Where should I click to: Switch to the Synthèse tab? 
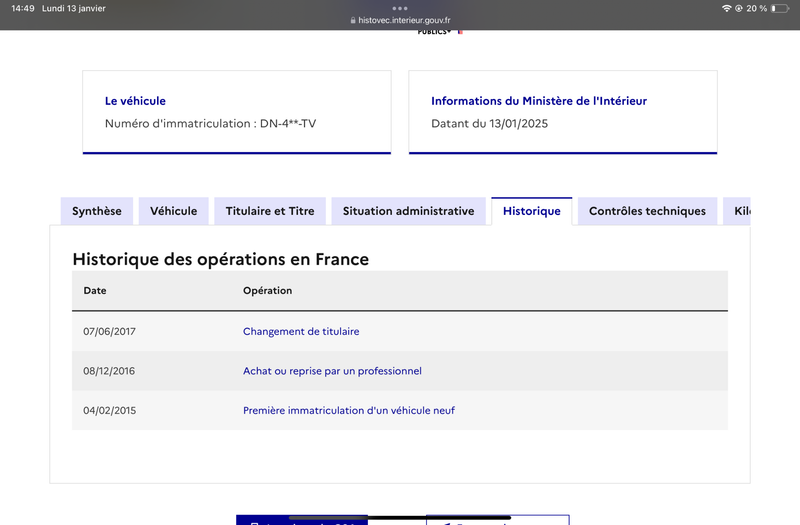point(97,211)
